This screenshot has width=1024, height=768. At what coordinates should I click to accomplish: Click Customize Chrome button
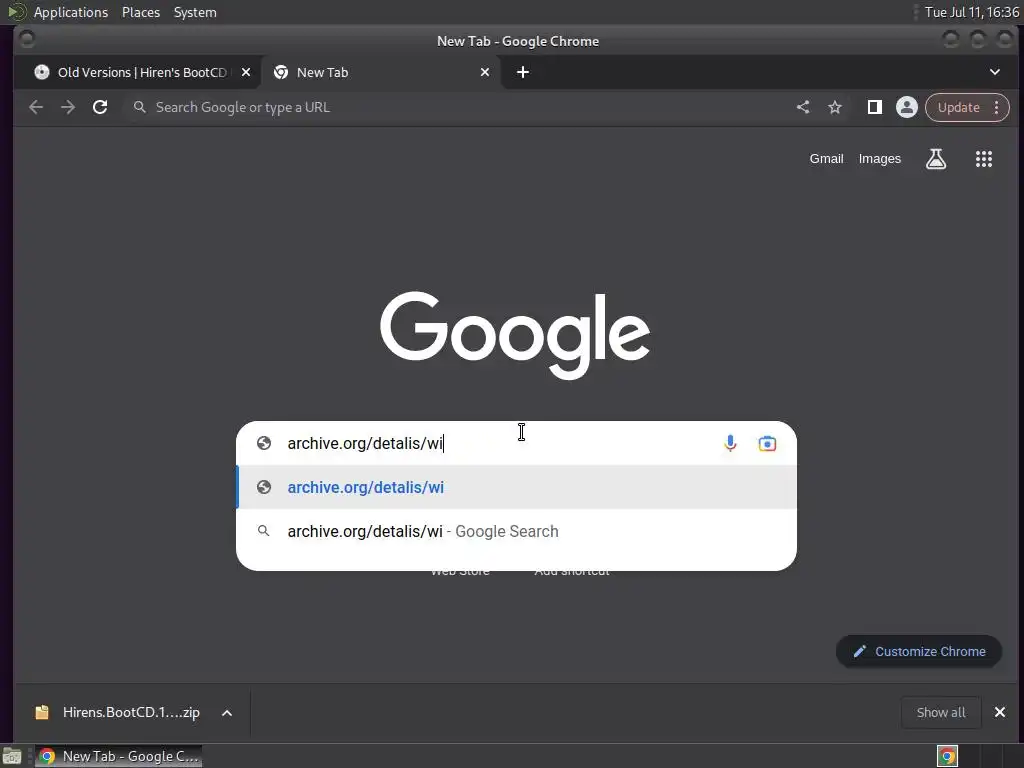tap(919, 651)
